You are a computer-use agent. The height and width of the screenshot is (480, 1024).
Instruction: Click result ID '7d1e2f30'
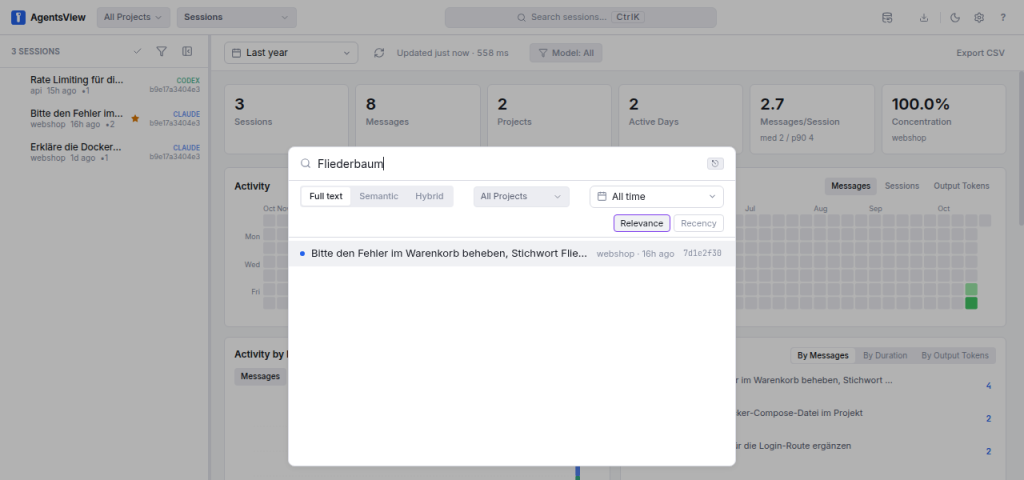tap(702, 253)
